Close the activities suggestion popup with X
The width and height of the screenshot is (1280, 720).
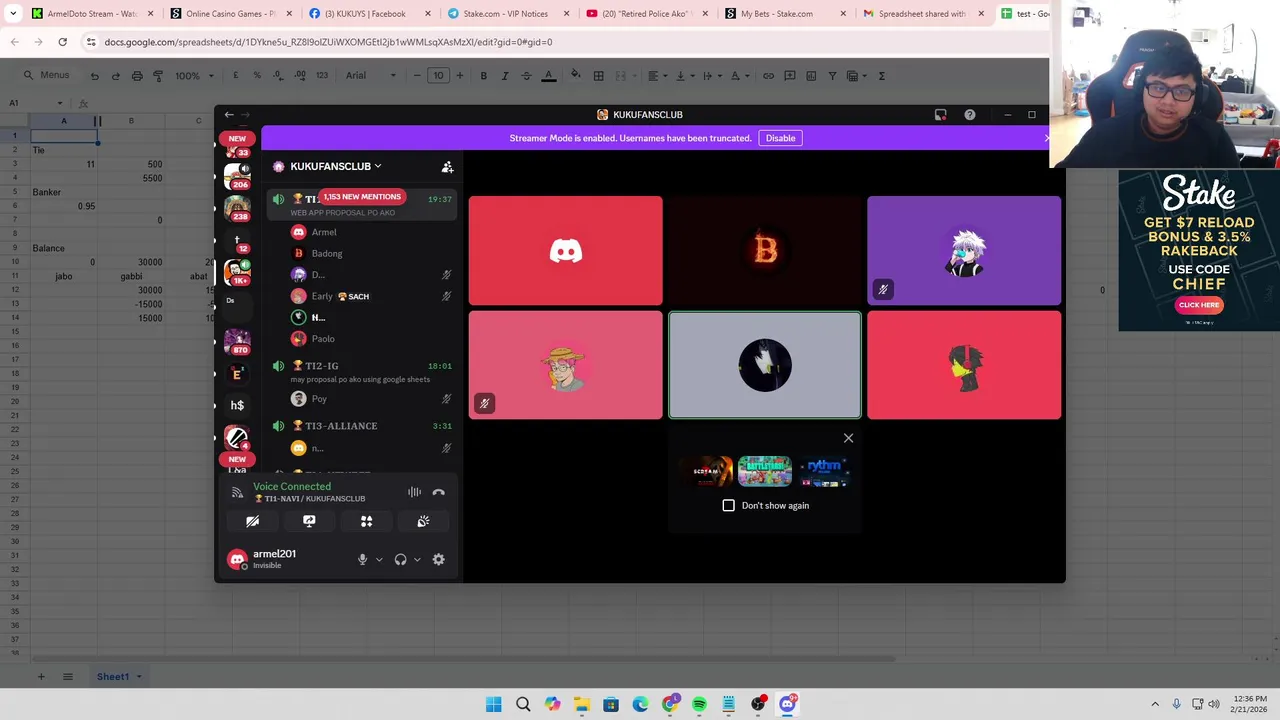pos(848,438)
